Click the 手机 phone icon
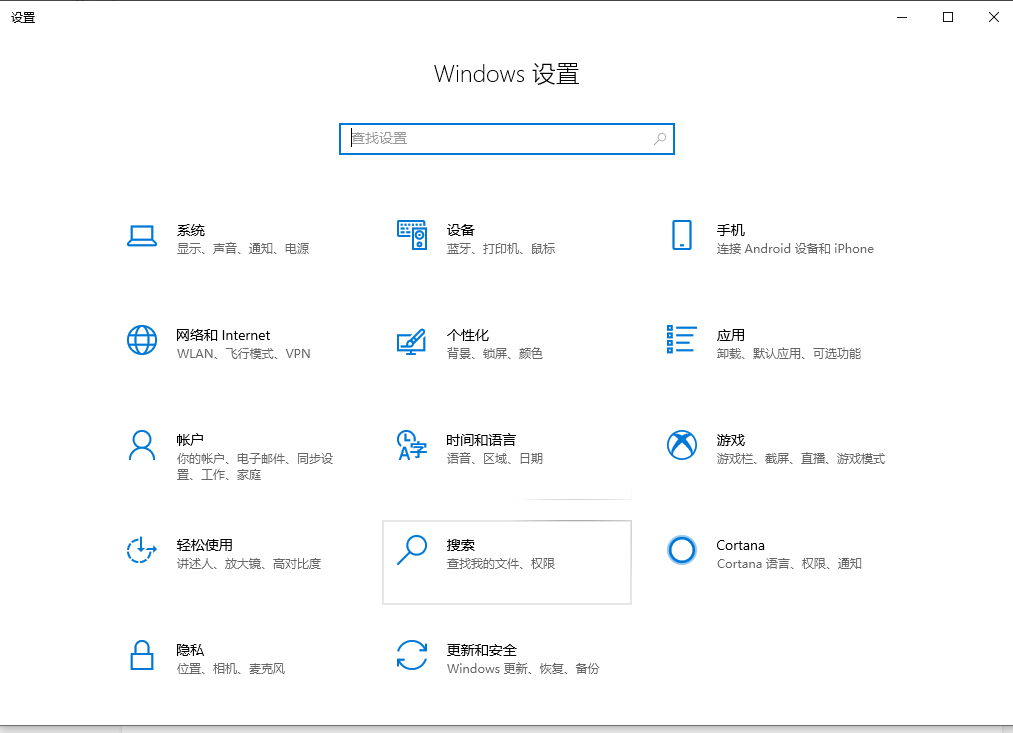 (681, 236)
